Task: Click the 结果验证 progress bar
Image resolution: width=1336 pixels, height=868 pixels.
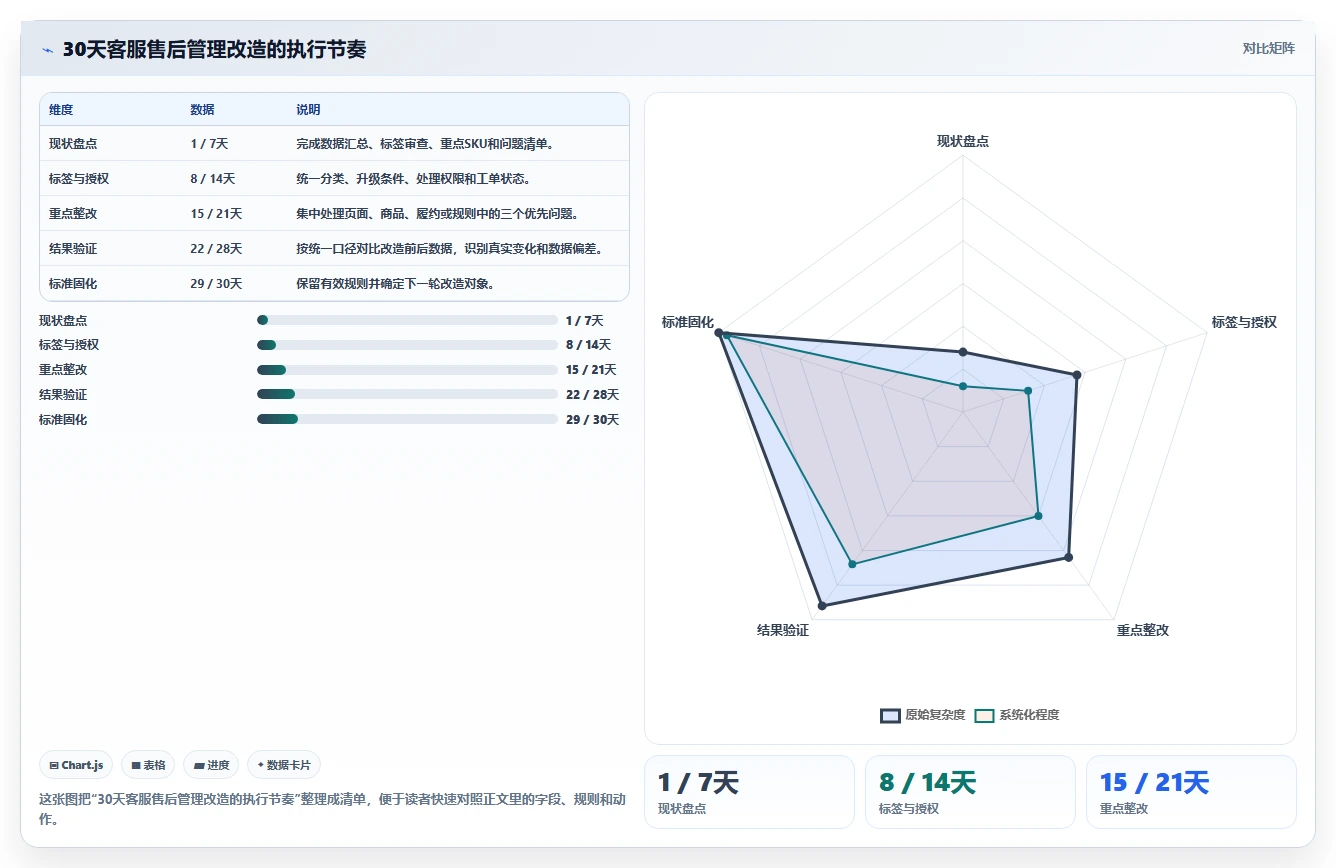Action: 407,394
